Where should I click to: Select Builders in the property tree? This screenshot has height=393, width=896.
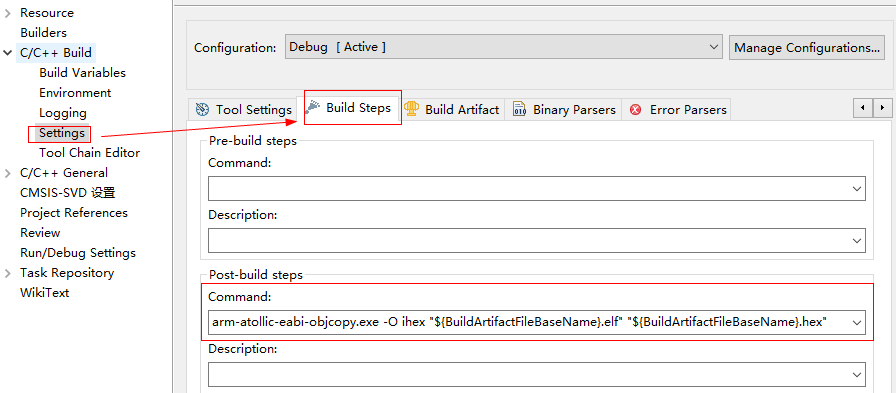point(43,33)
